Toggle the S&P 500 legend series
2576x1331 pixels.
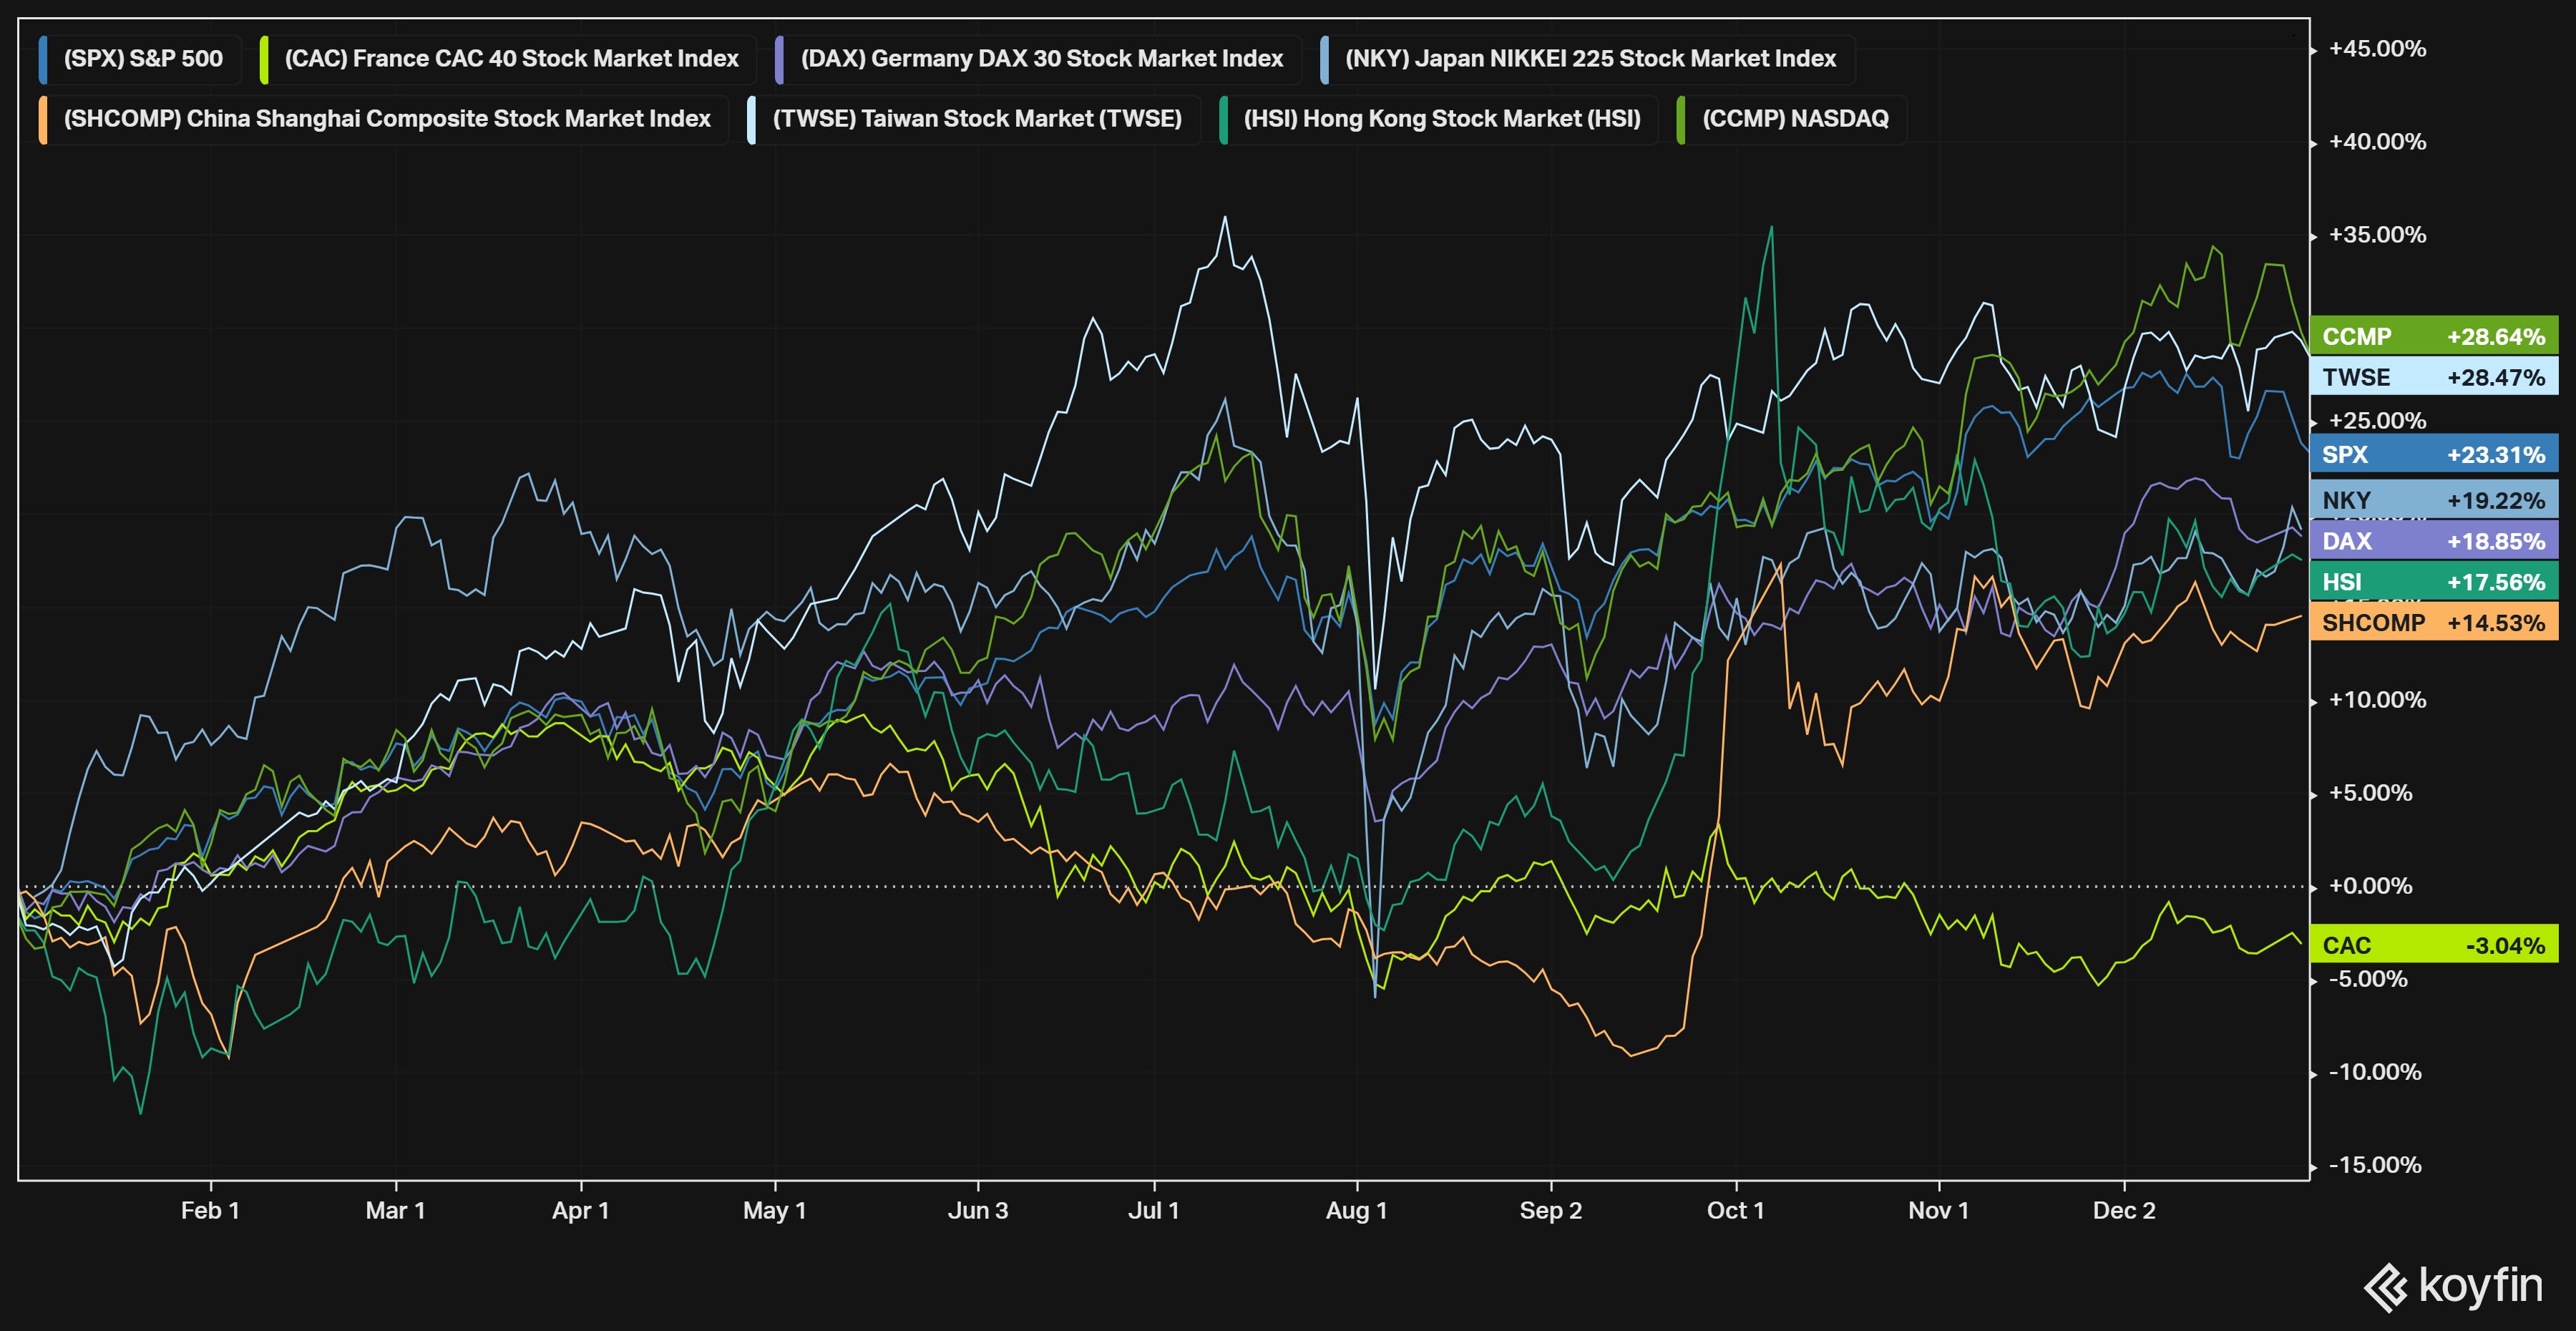click(x=142, y=59)
